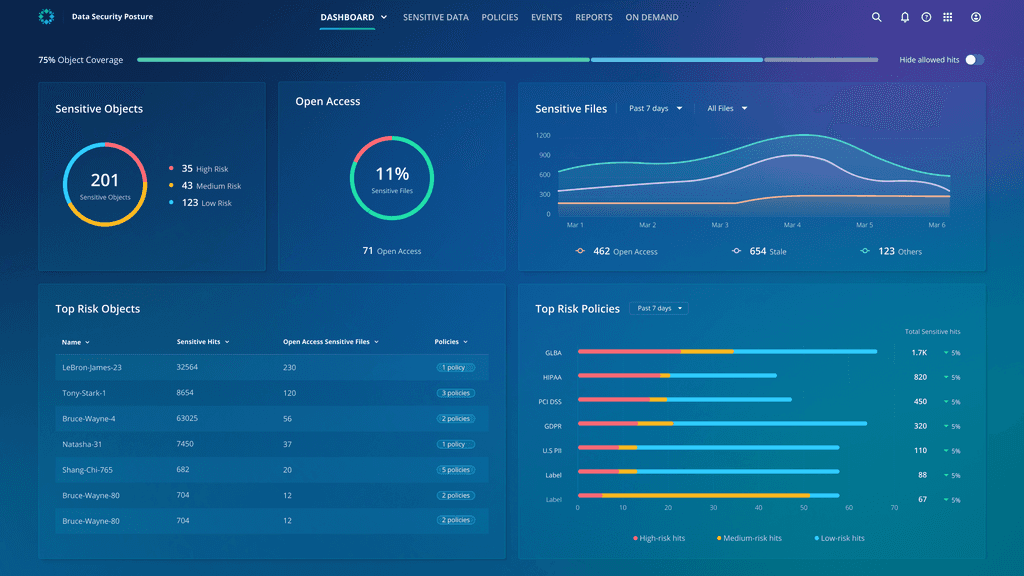Click the 654 Stale count
1024x576 pixels.
pos(767,251)
